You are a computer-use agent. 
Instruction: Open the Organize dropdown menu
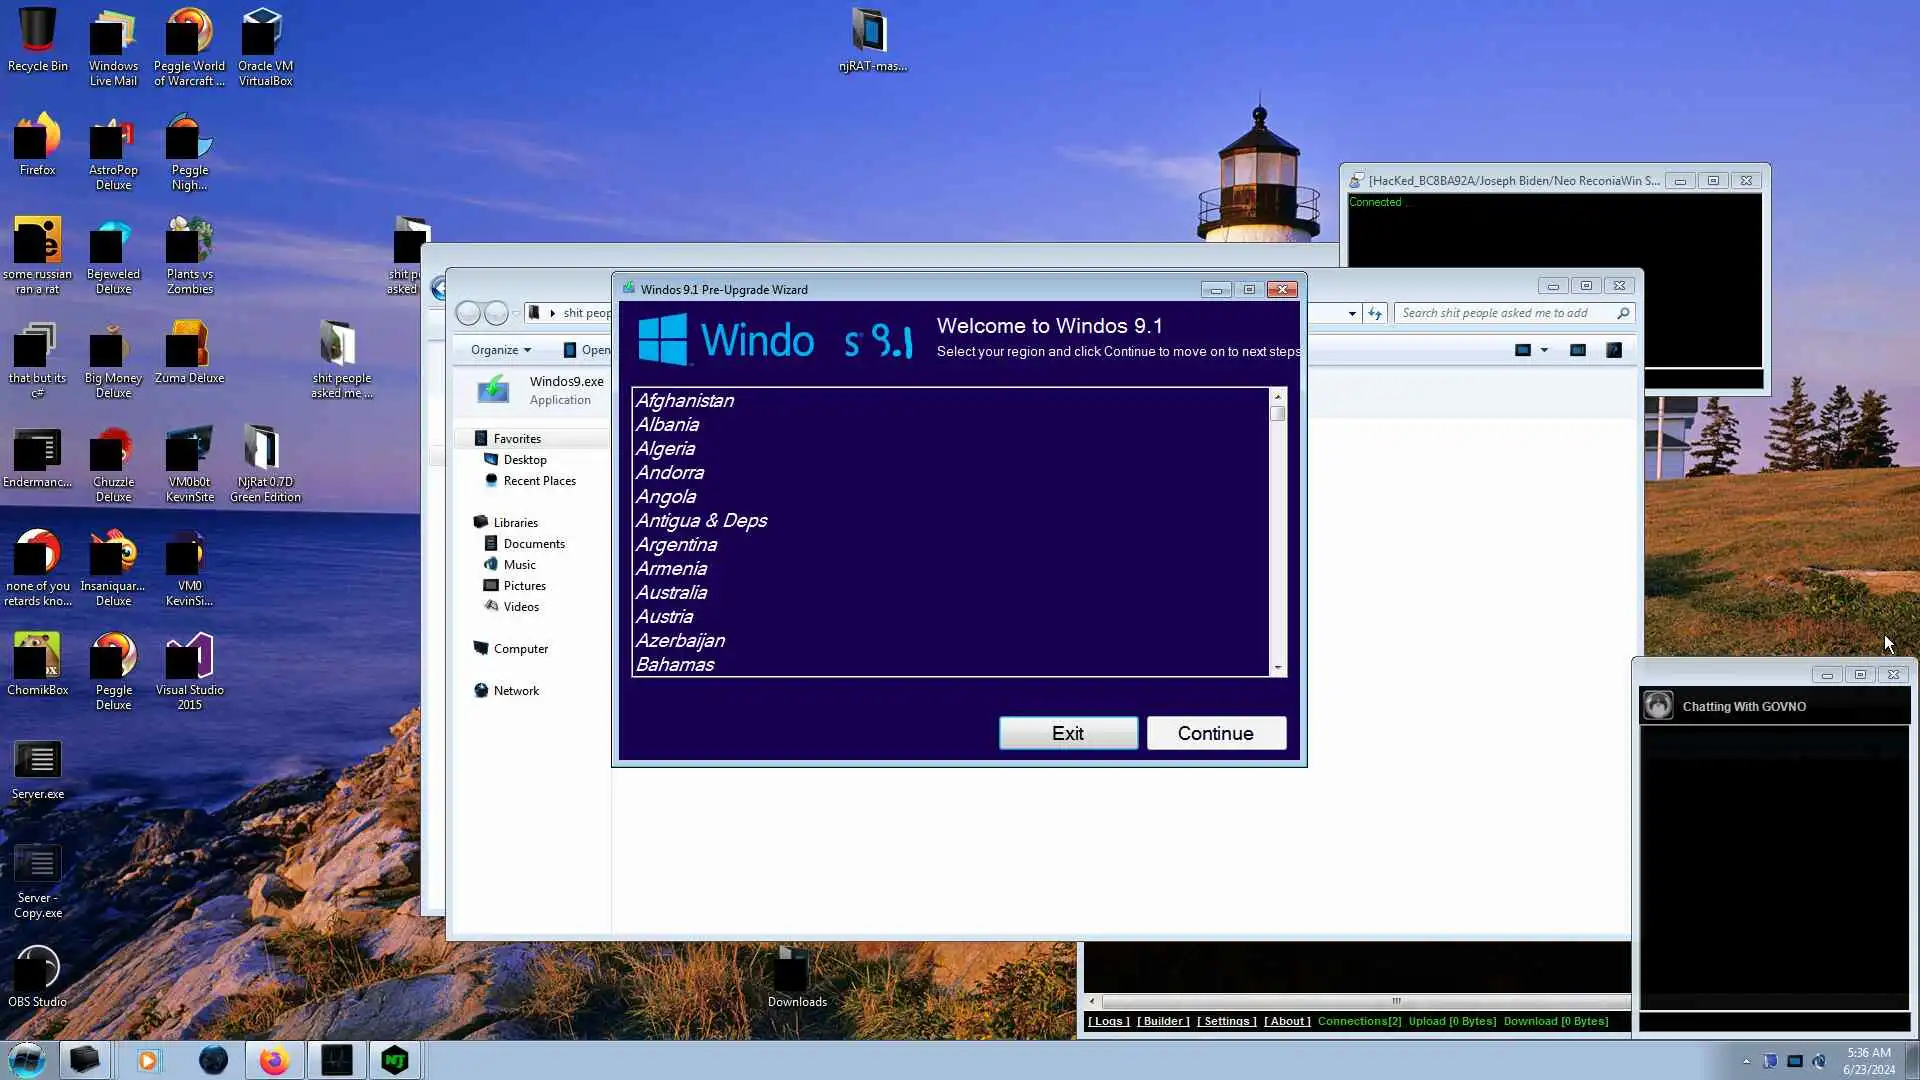501,350
